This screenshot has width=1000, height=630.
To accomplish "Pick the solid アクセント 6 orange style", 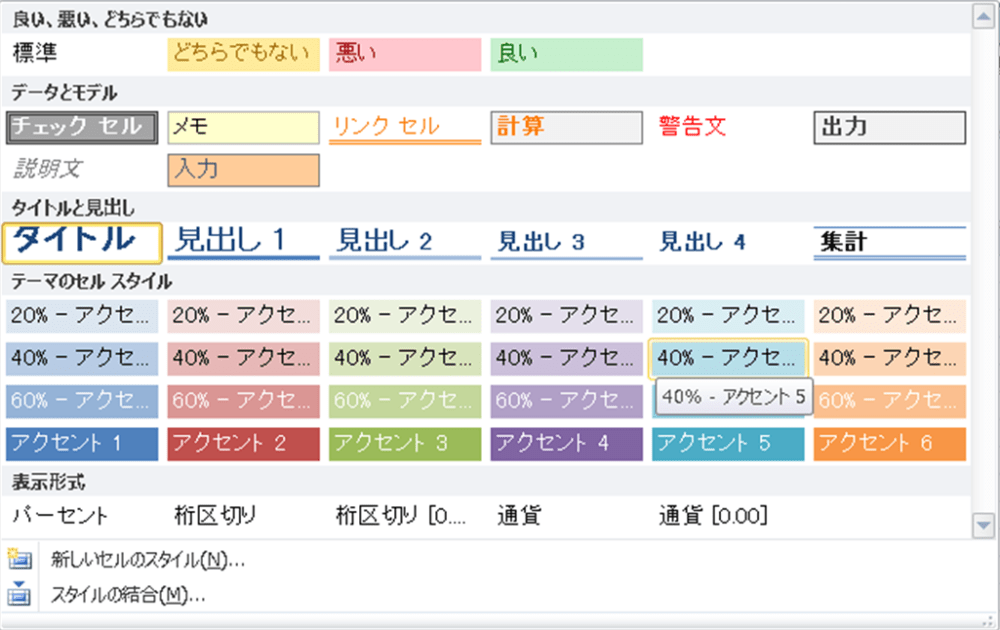I will [889, 444].
